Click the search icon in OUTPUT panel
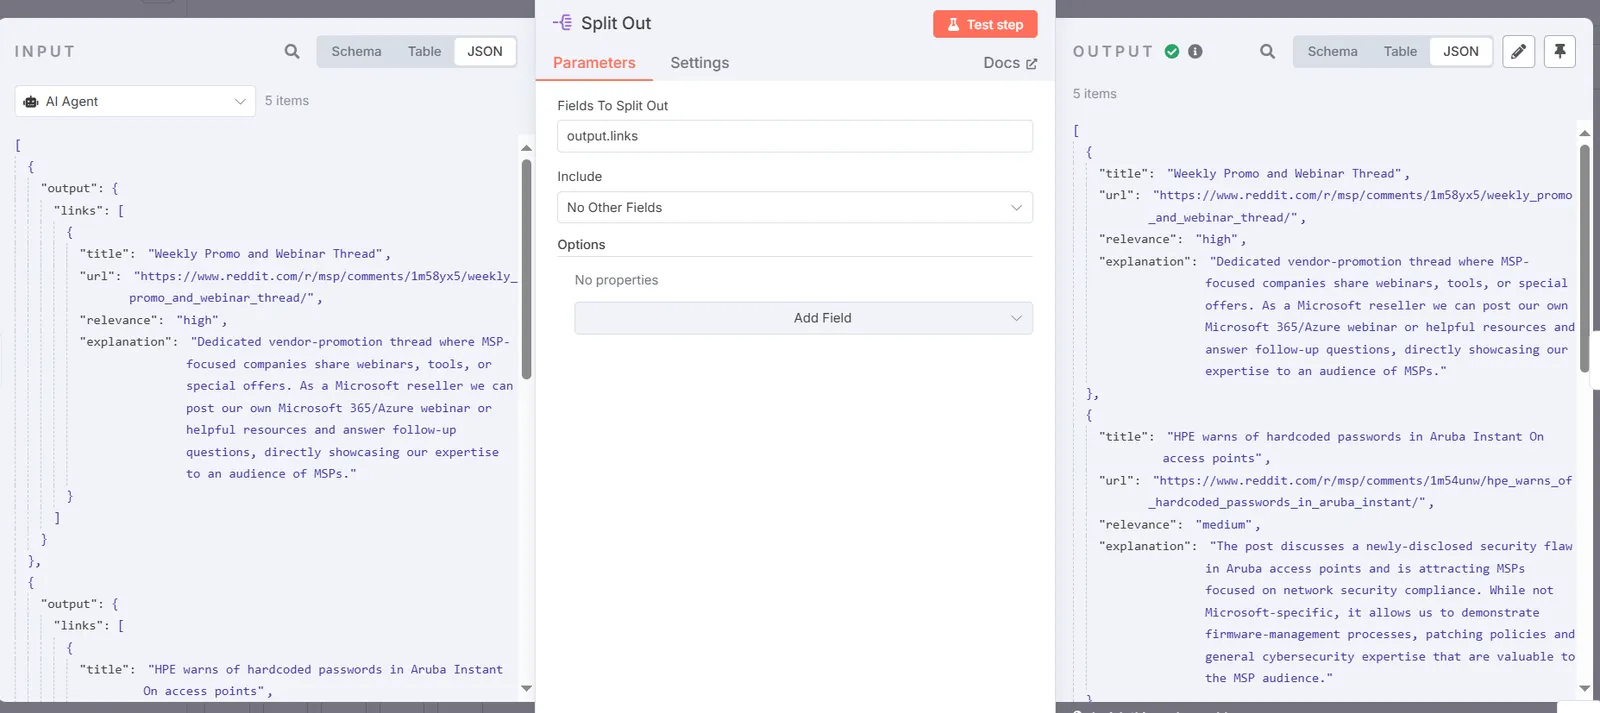Screen dimensions: 1600x713 click(1267, 51)
